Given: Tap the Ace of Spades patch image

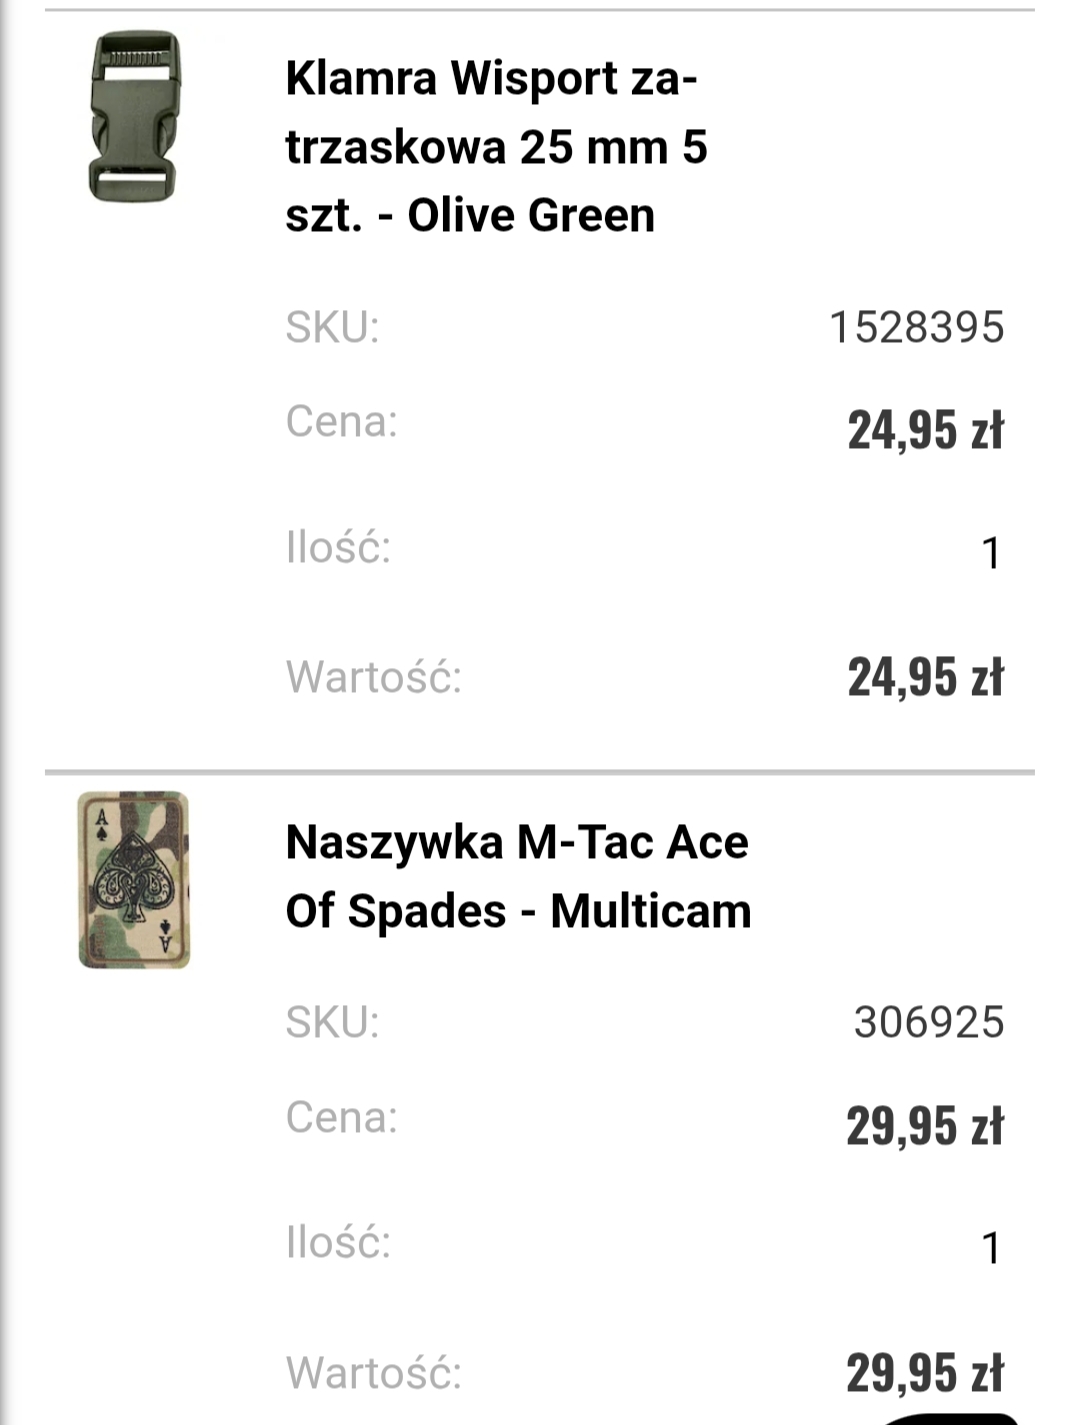Looking at the screenshot, I should coord(134,880).
